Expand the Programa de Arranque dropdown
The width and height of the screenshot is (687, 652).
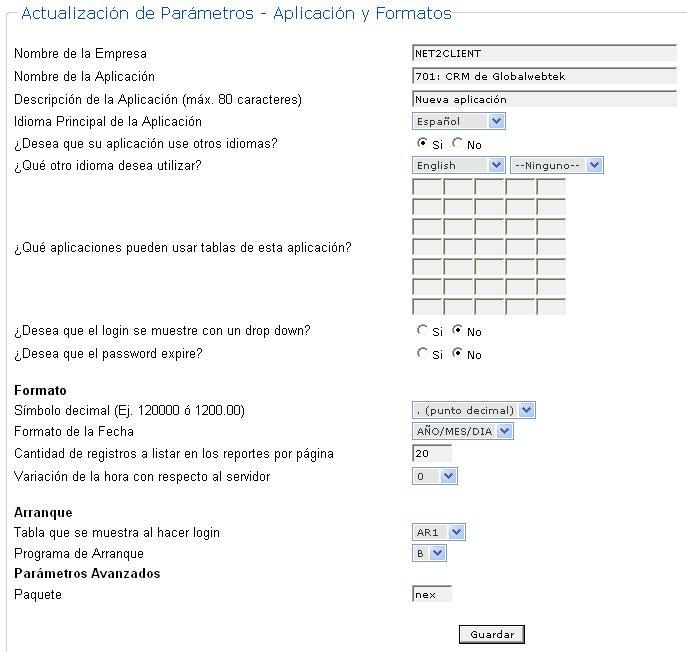coord(429,554)
